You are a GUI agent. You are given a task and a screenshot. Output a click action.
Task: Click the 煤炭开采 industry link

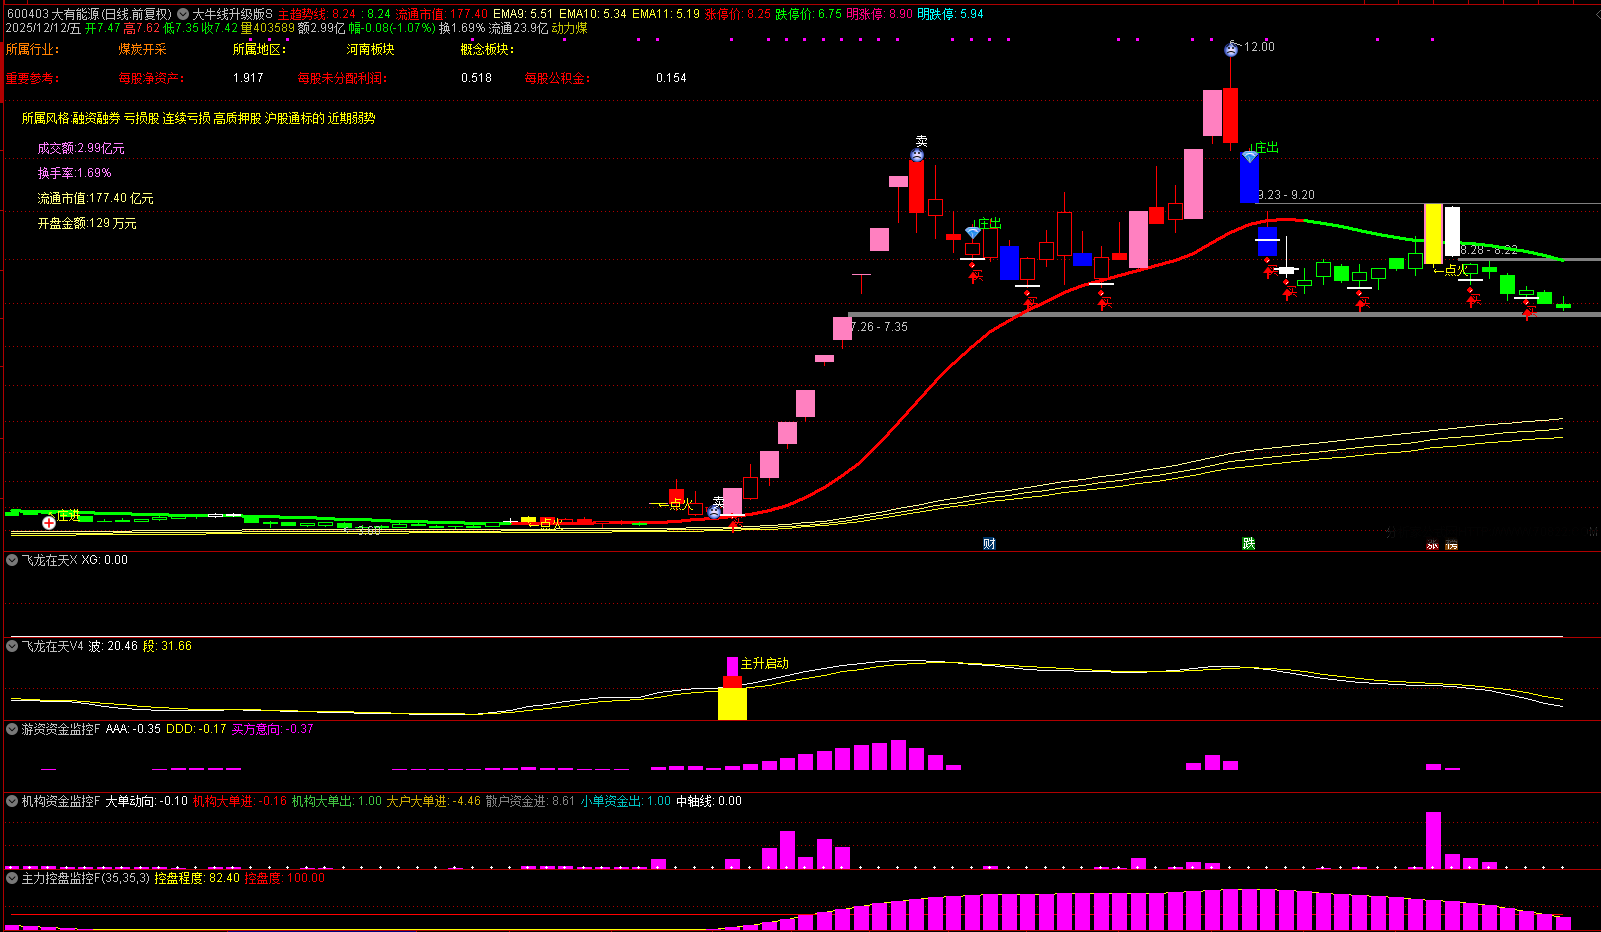click(143, 49)
